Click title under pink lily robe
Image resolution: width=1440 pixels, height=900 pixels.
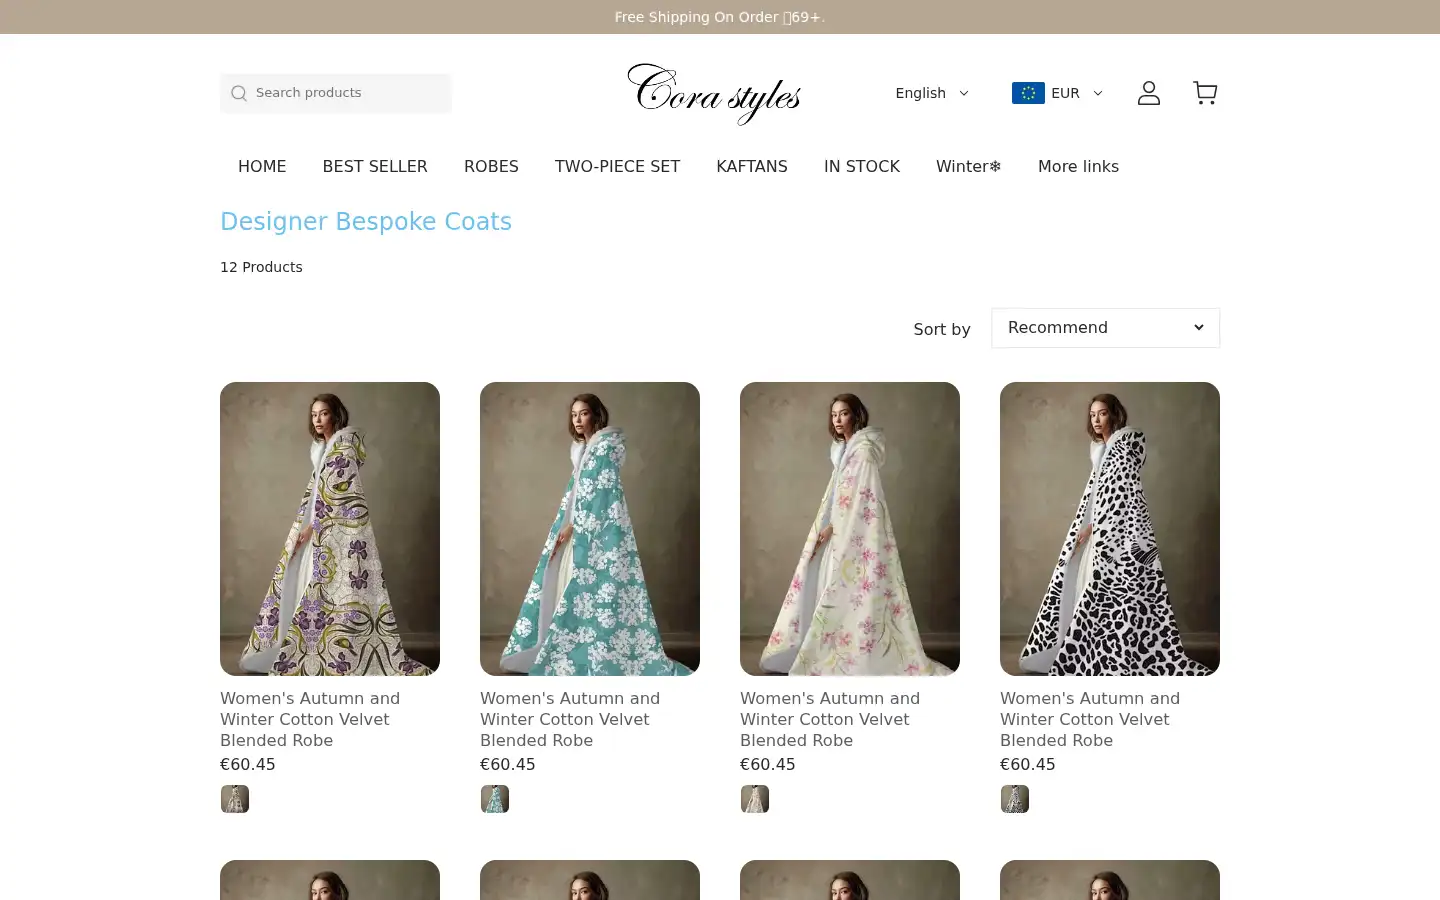click(x=830, y=719)
